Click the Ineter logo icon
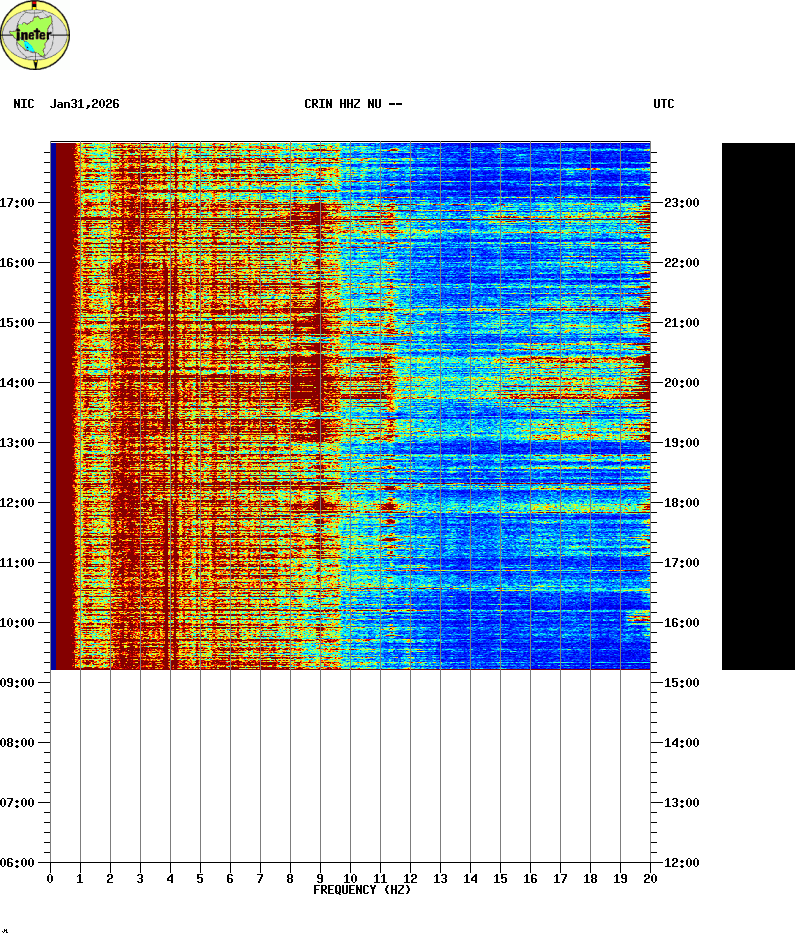The image size is (802, 942). [x=36, y=36]
